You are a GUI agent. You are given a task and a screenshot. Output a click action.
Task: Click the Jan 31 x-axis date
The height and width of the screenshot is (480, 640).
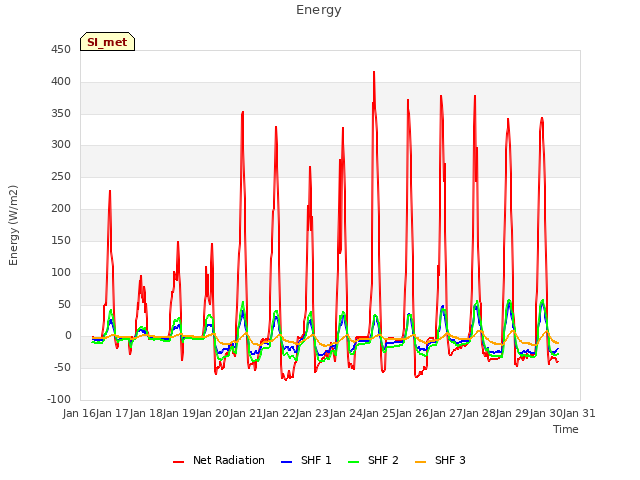(579, 414)
